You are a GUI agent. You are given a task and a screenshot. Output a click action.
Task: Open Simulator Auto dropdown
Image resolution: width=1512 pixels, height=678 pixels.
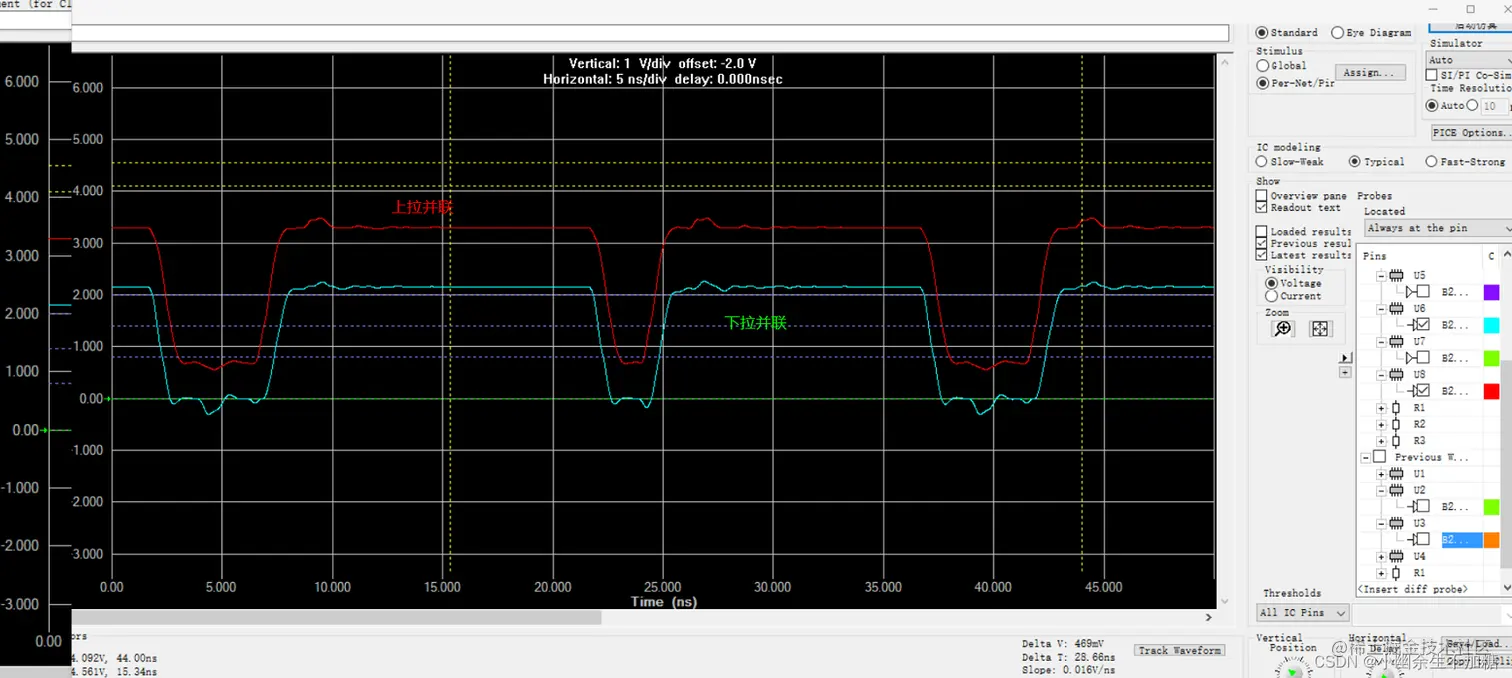1469,60
